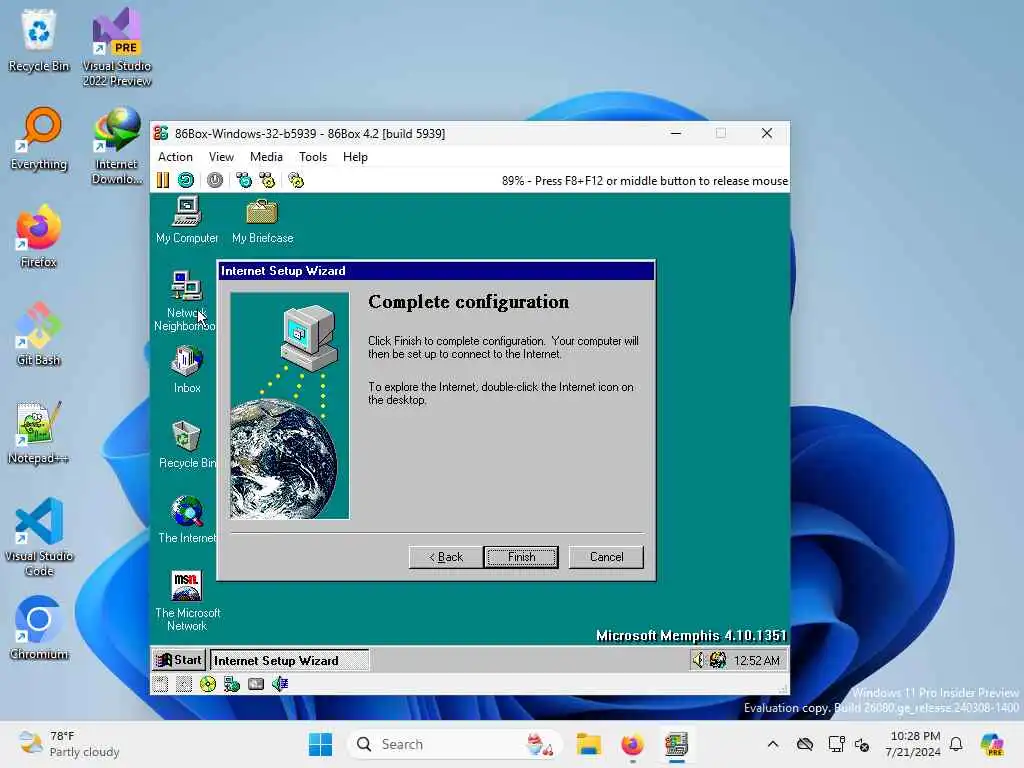Minimize the 86Box window

676,133
